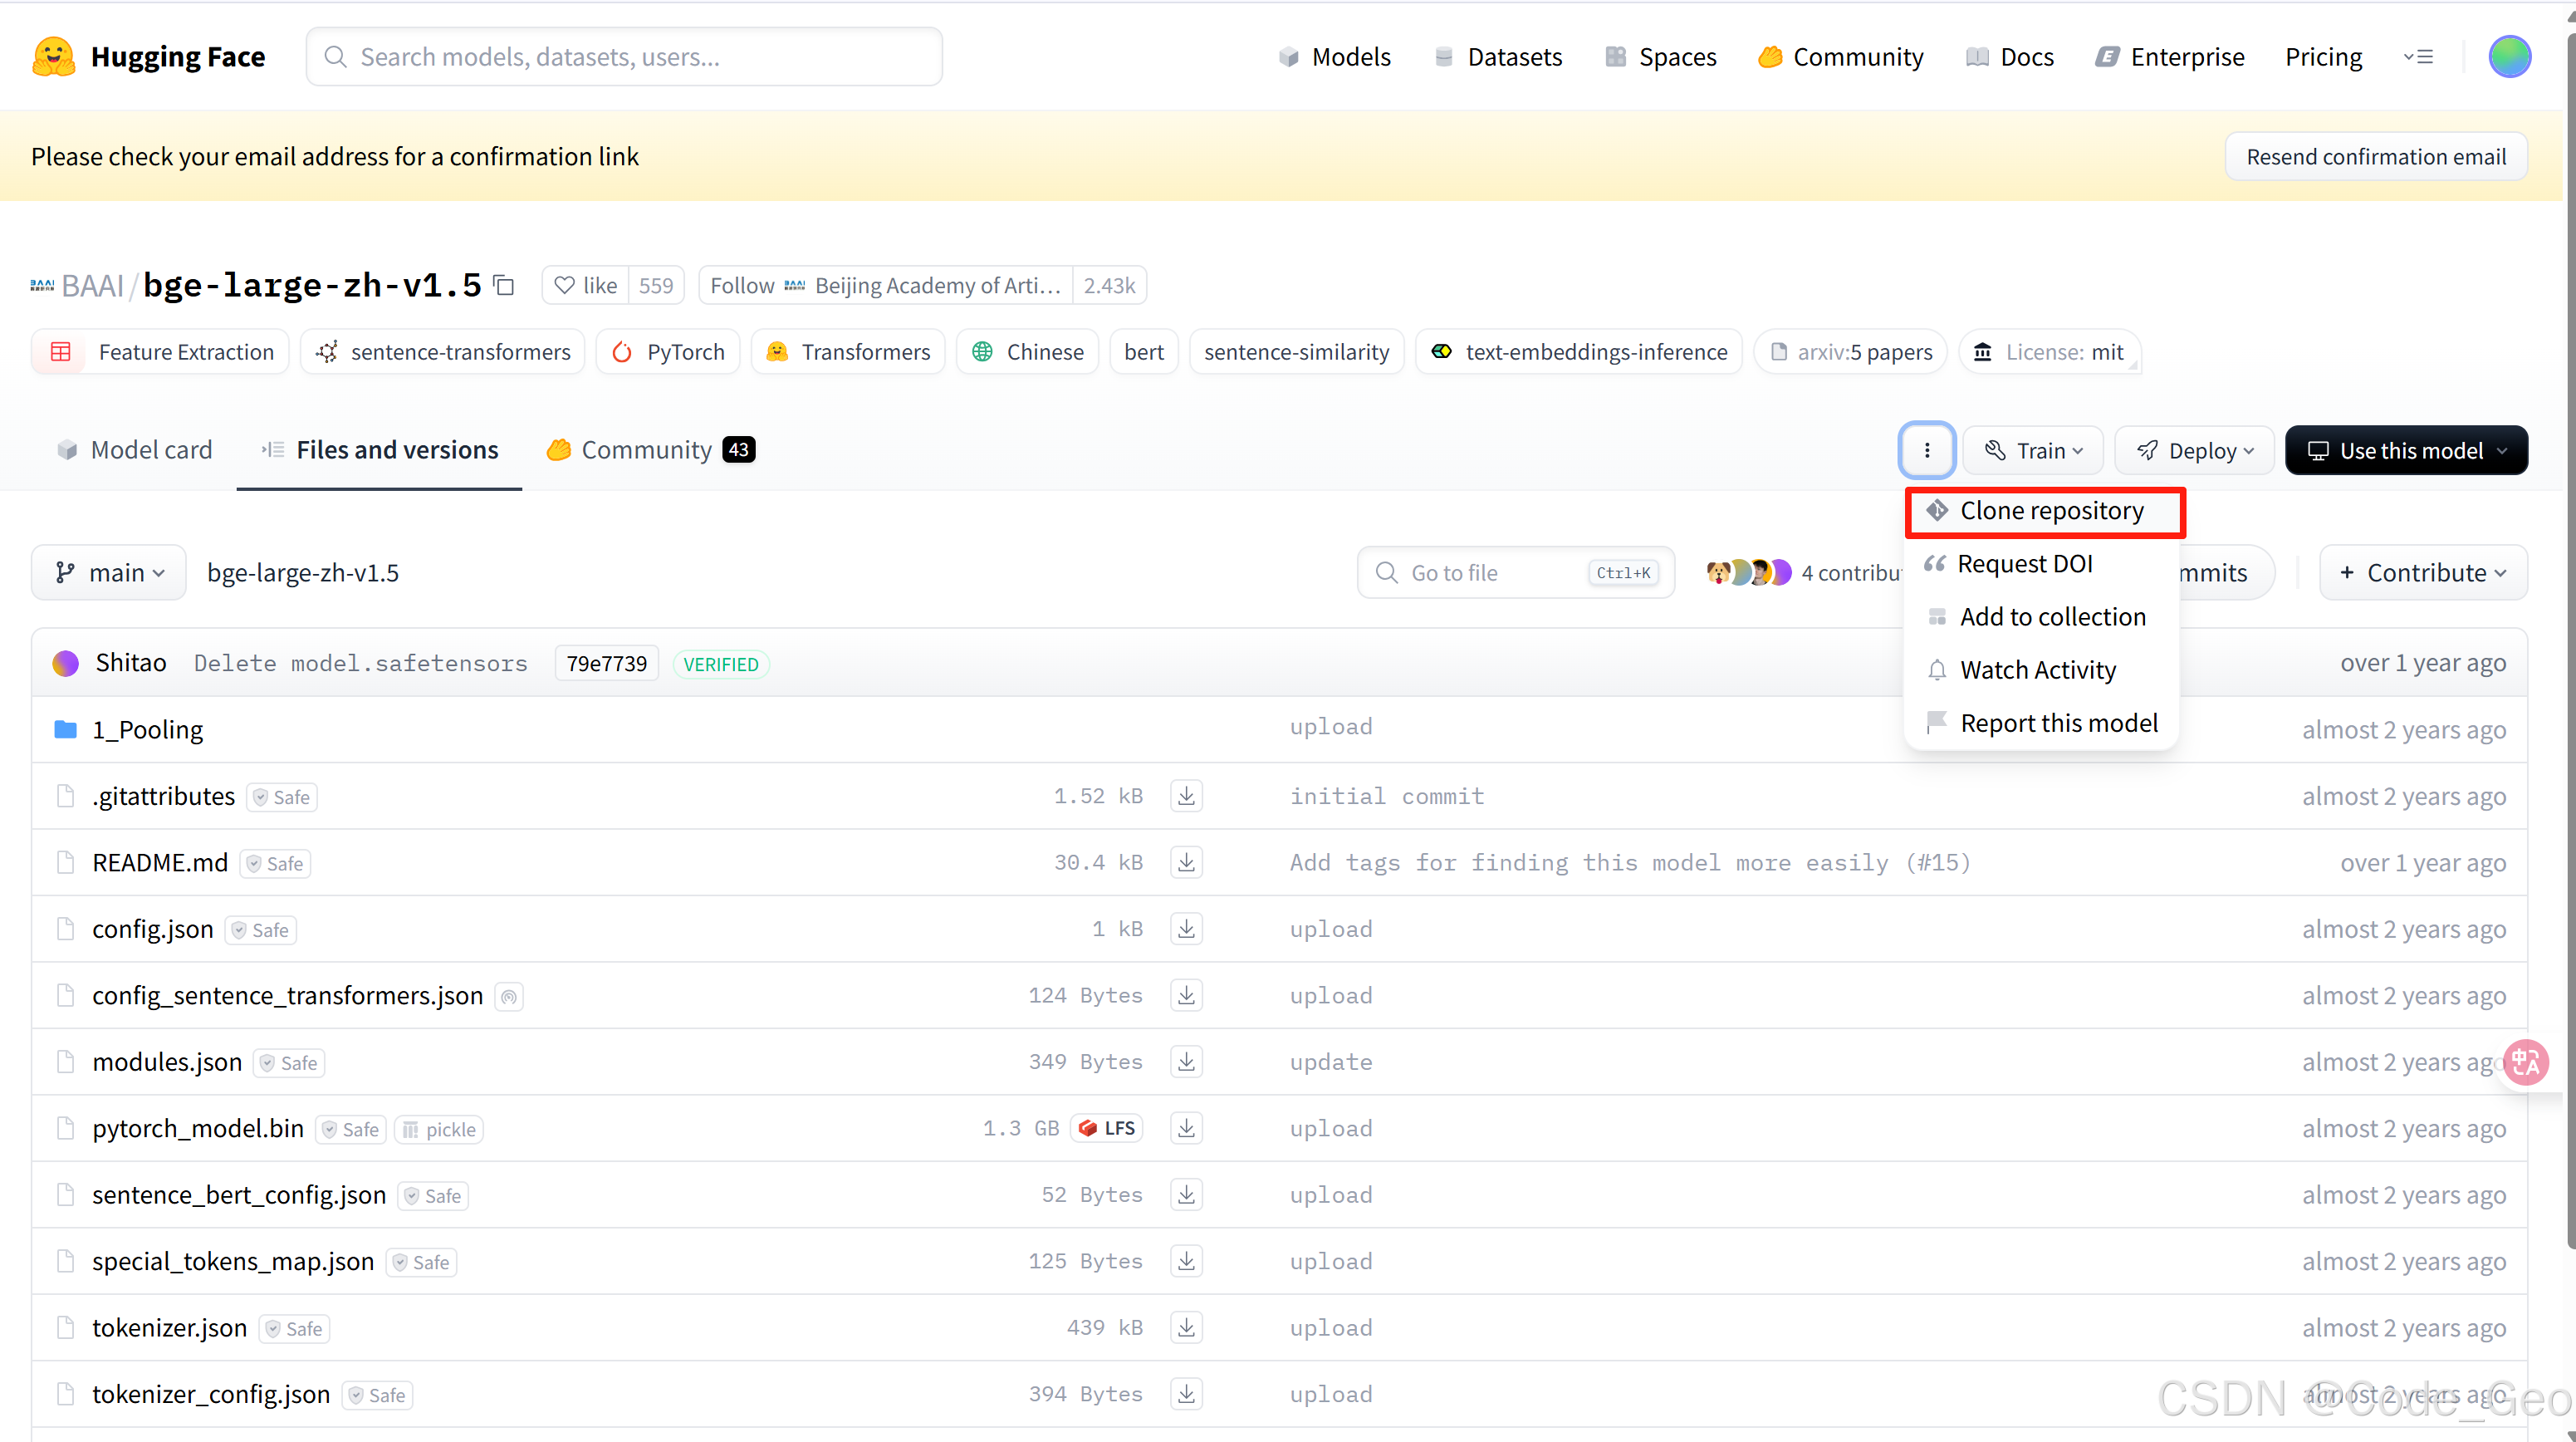Click the user avatar in top bar
Image resolution: width=2576 pixels, height=1442 pixels.
tap(2509, 57)
